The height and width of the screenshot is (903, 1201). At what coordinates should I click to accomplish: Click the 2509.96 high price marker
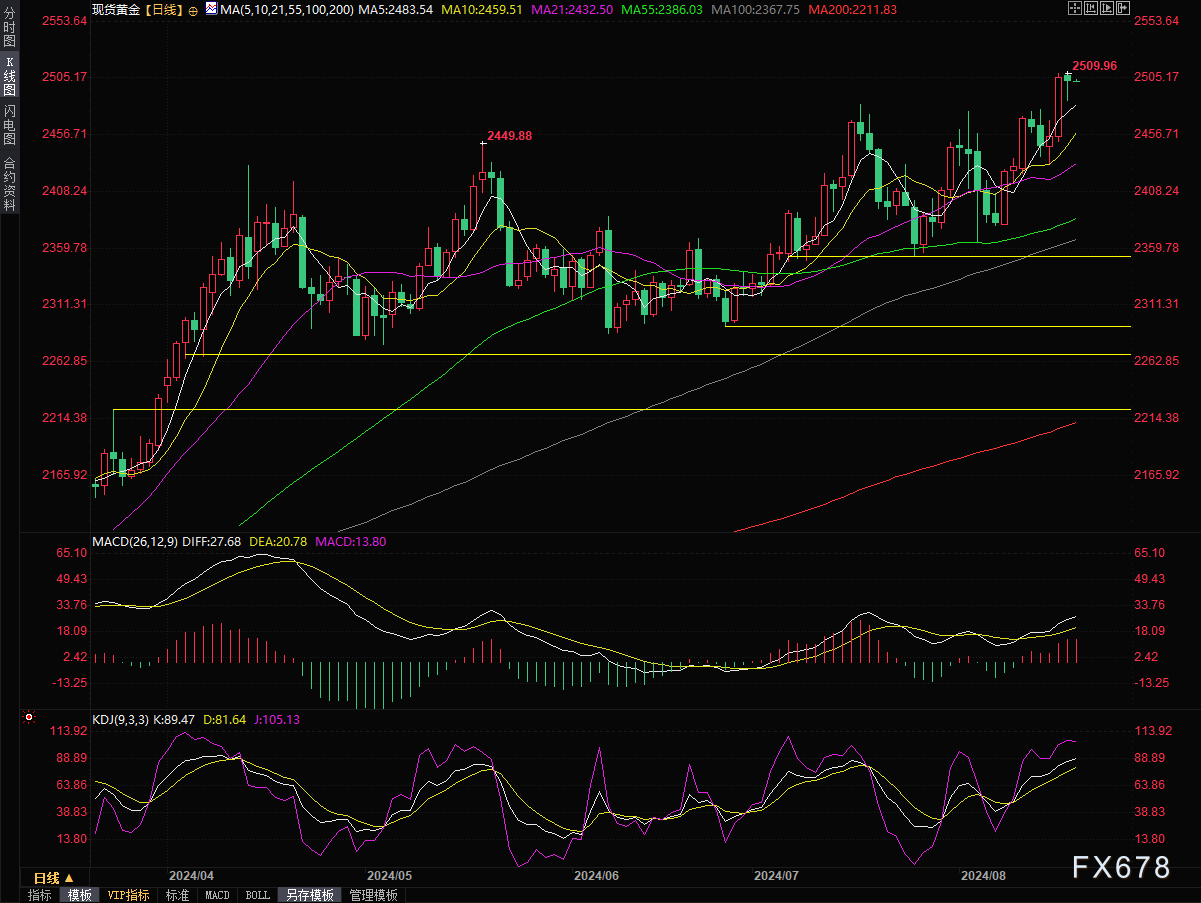click(x=1094, y=66)
